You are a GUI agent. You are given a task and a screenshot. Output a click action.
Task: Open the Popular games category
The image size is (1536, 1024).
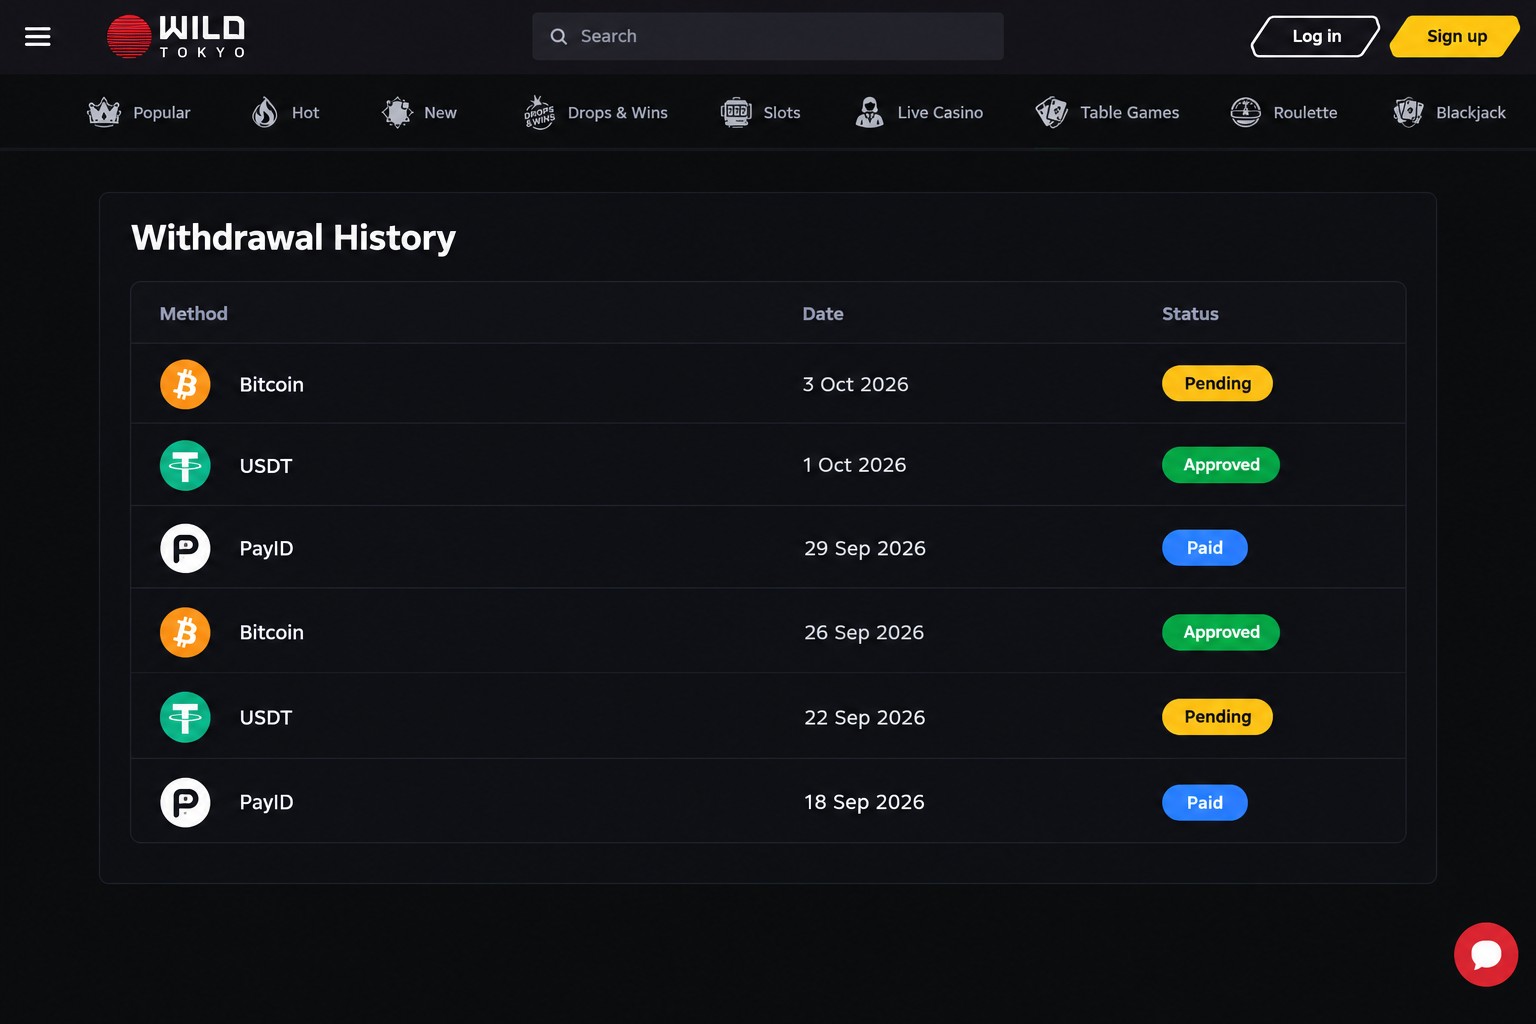pos(139,113)
